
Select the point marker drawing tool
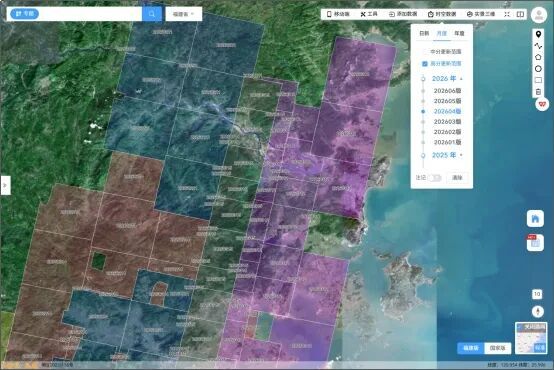pos(538,34)
